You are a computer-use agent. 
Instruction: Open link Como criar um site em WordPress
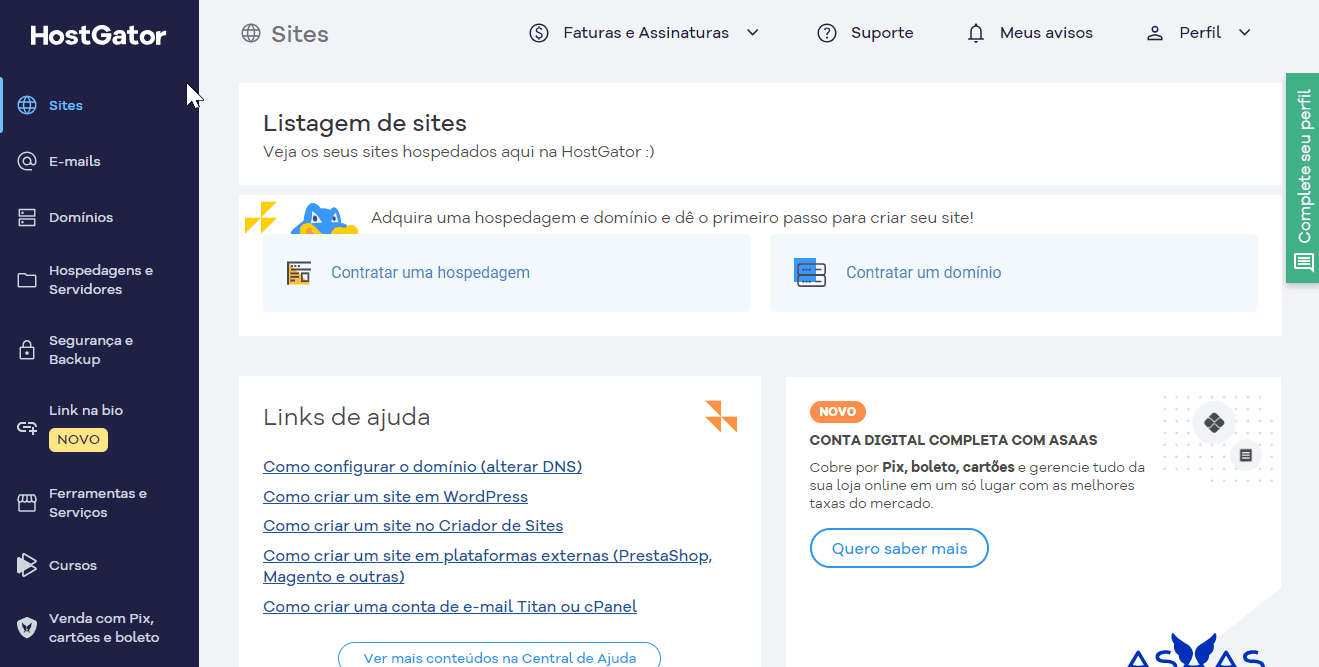[x=395, y=496]
